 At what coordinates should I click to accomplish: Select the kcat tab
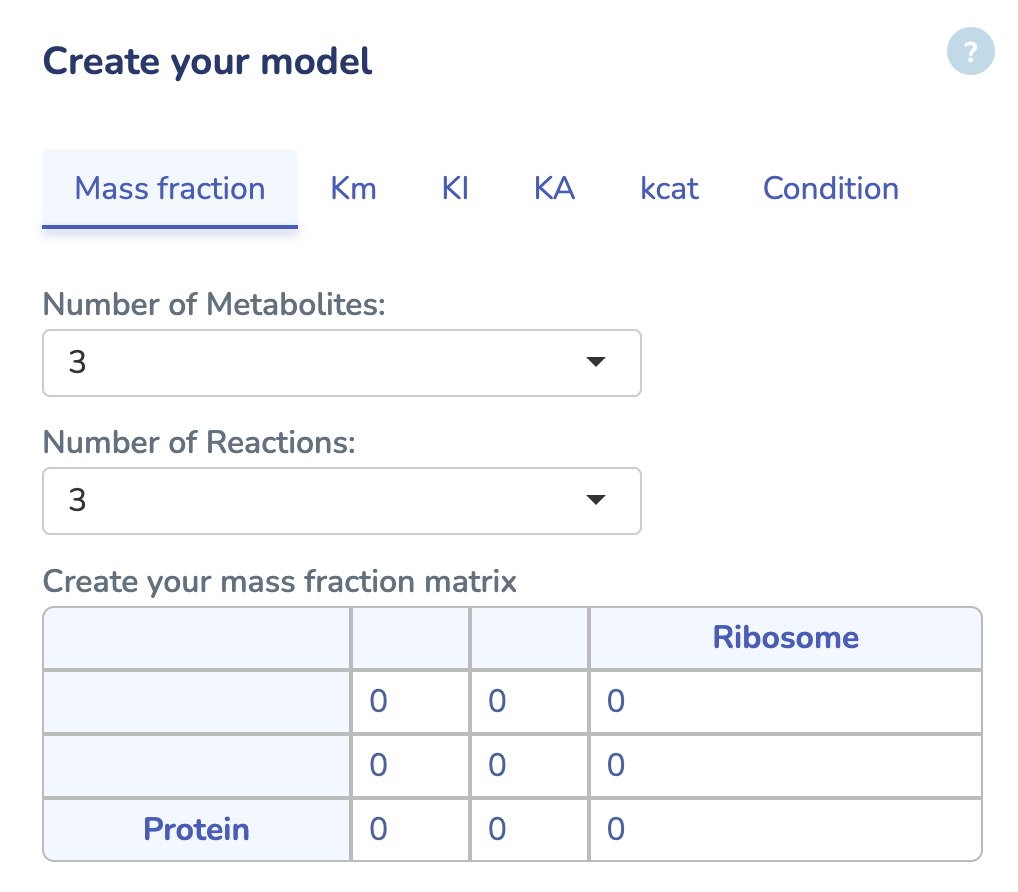click(669, 188)
